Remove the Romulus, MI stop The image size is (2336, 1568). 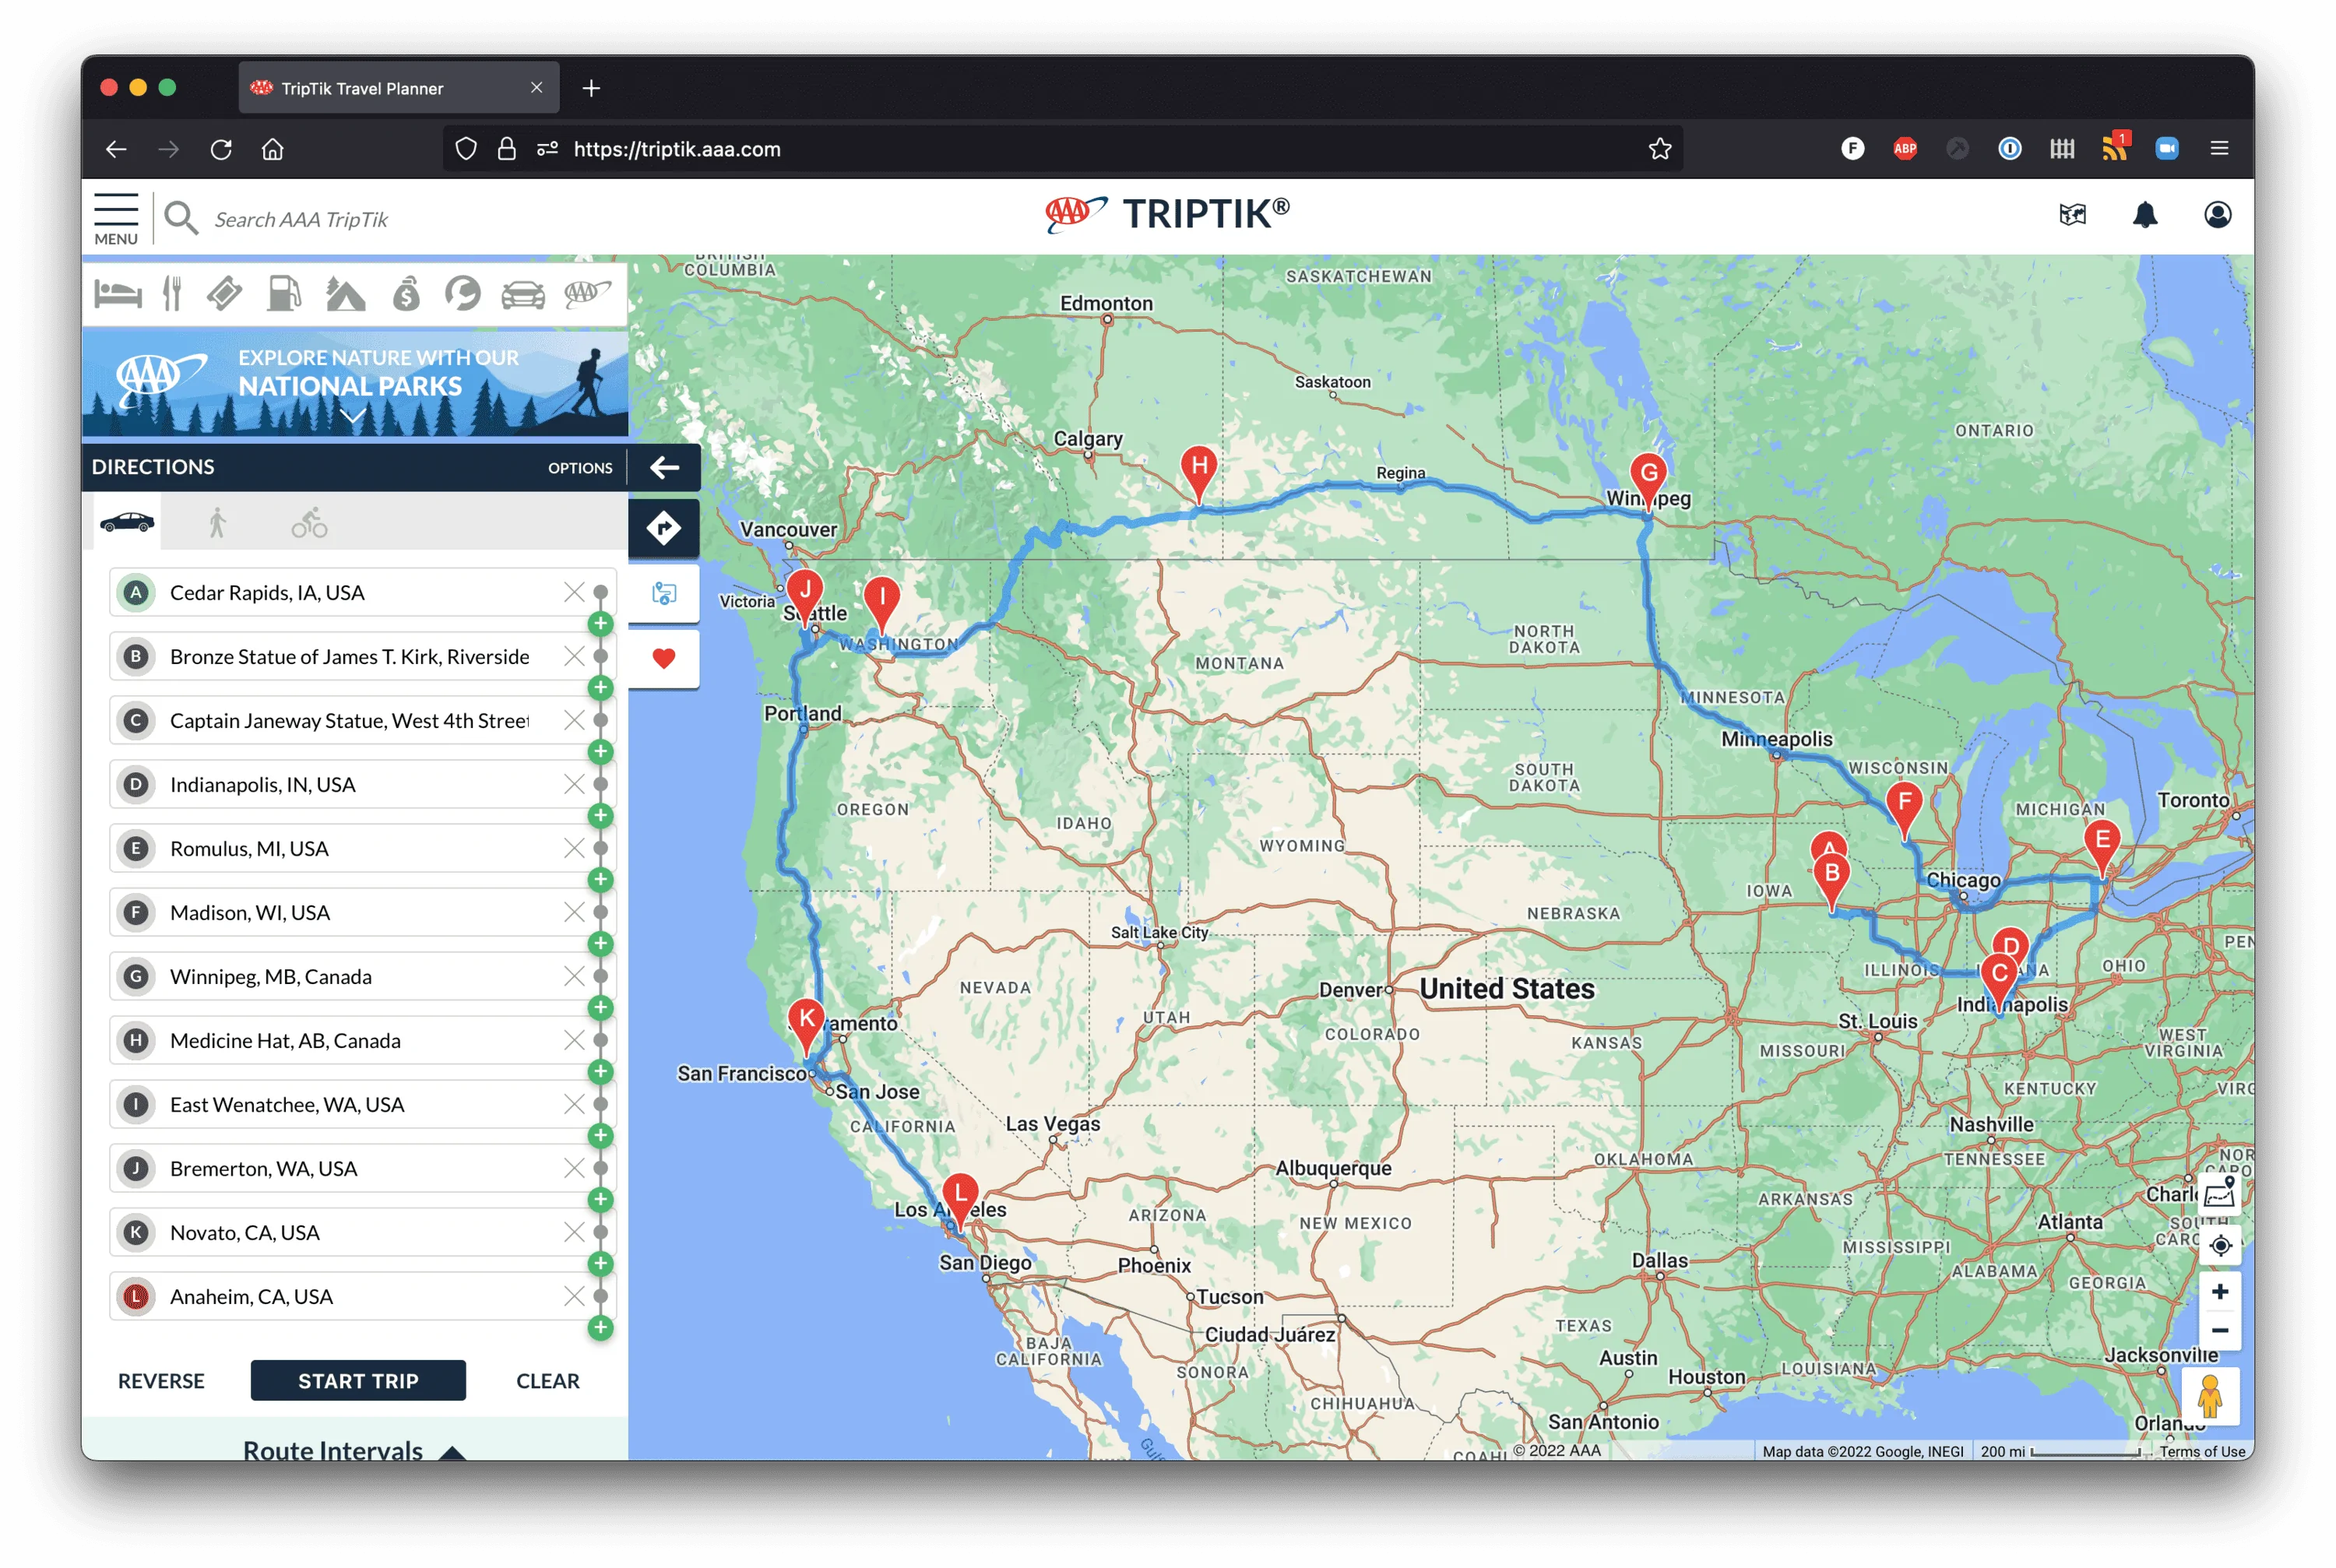click(x=574, y=848)
